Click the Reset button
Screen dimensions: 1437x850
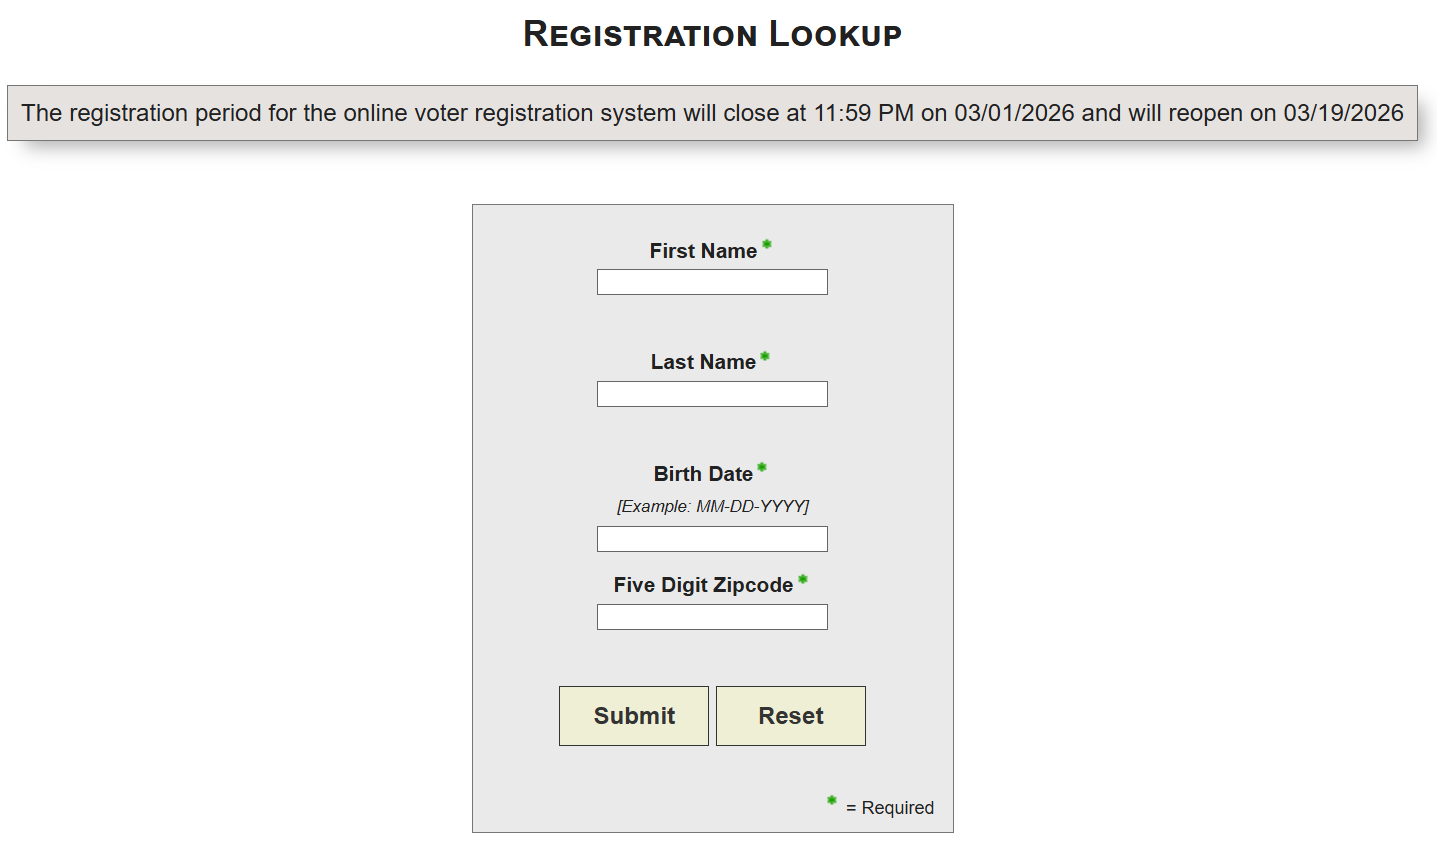pyautogui.click(x=791, y=716)
